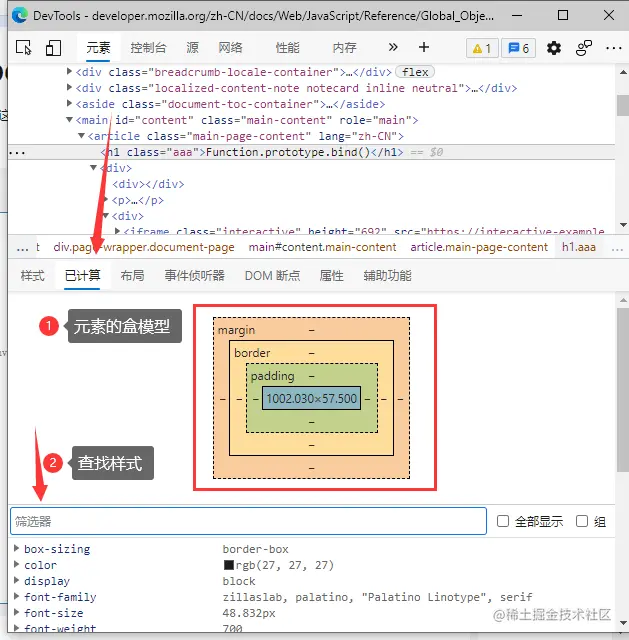The width and height of the screenshot is (629, 640).
Task: Open DevTools settings gear
Action: [553, 48]
